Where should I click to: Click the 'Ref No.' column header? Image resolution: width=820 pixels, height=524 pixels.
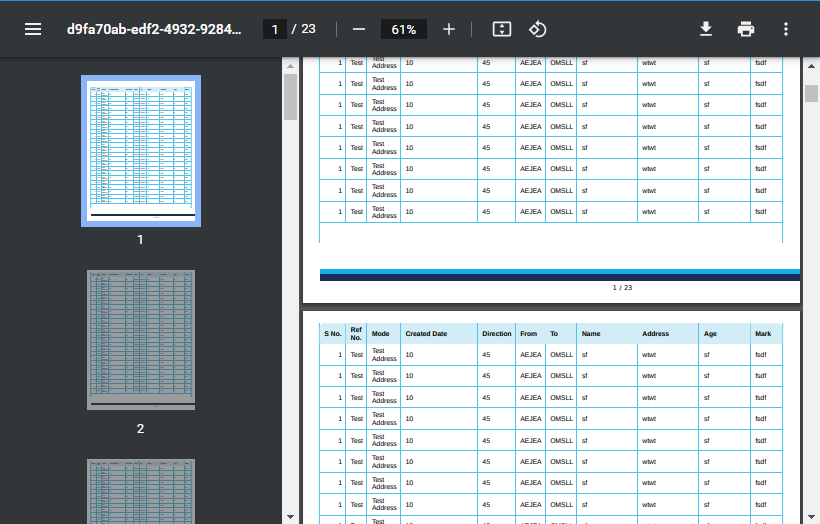click(356, 334)
